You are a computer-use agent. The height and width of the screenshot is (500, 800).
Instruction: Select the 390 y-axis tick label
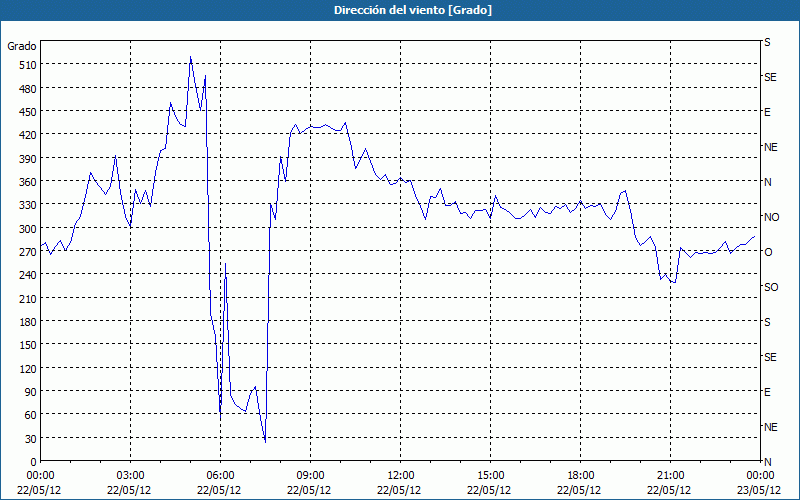(27, 159)
